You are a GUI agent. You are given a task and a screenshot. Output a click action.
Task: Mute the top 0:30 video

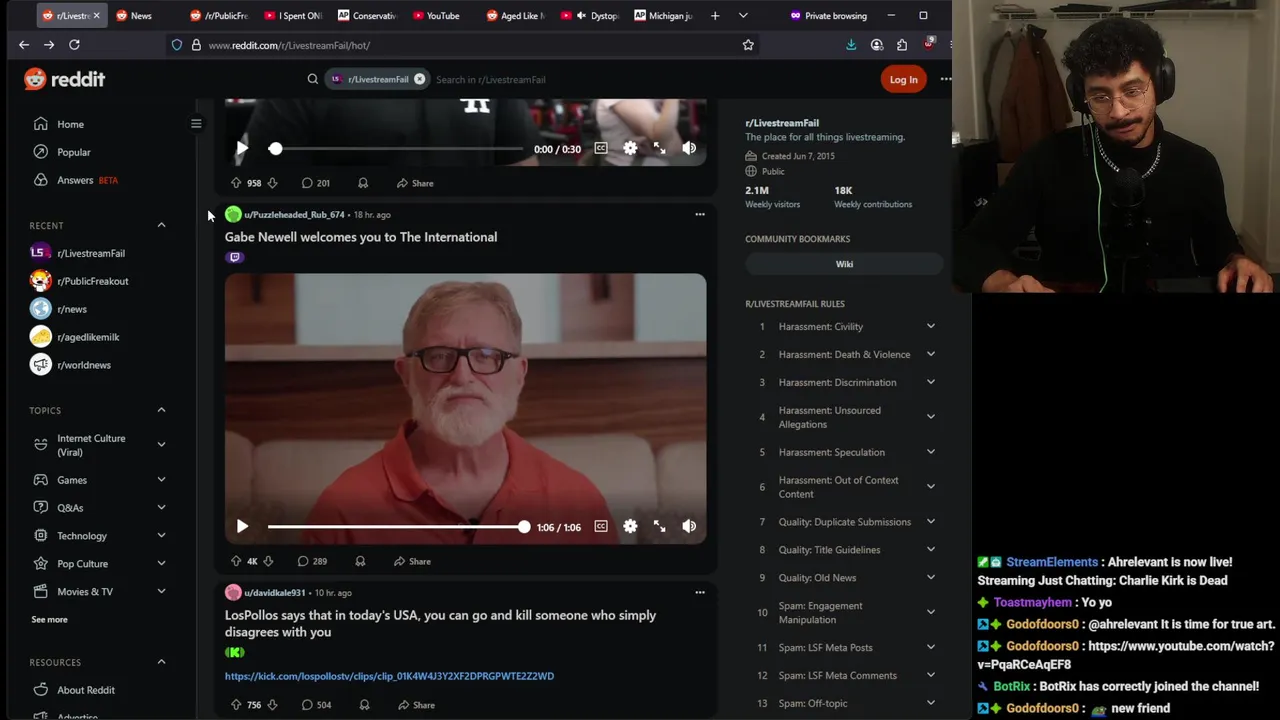point(689,148)
